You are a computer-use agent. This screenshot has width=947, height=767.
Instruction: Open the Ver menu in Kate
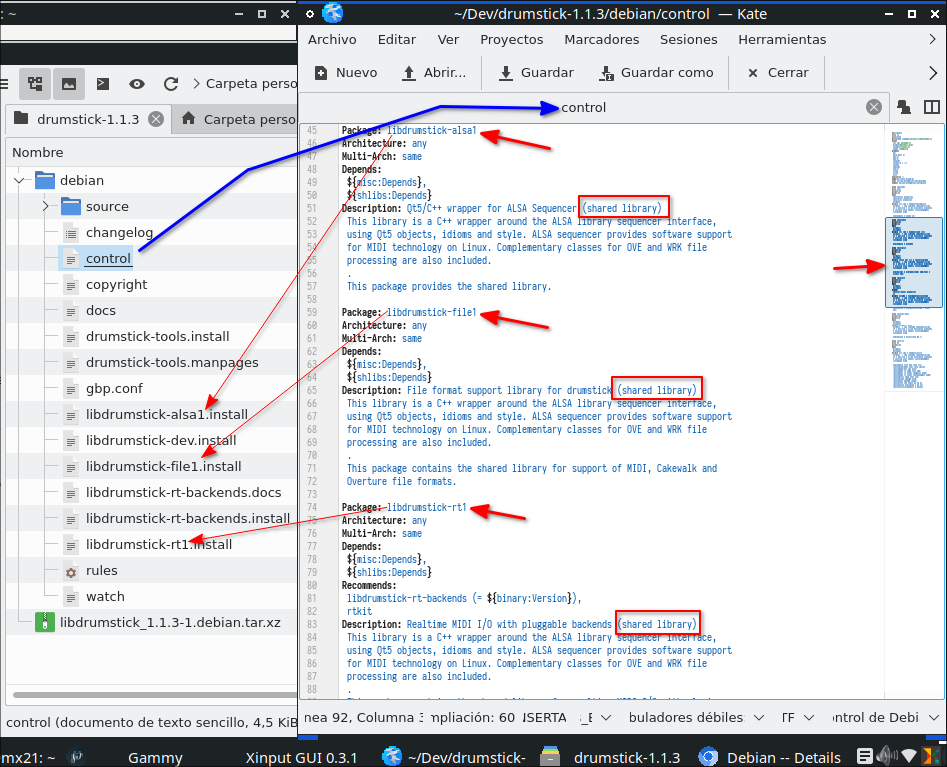point(448,39)
